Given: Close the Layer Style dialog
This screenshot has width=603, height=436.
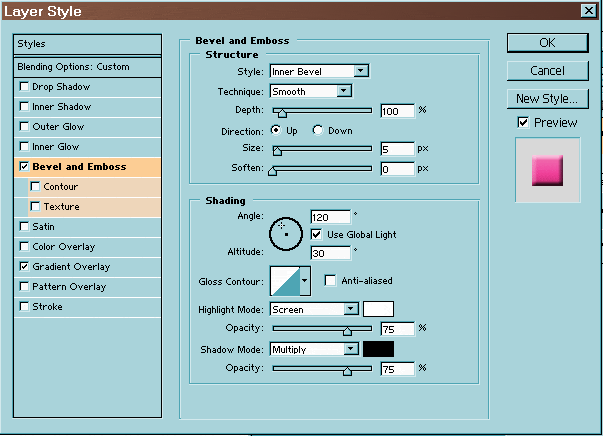Looking at the screenshot, I should click(x=586, y=11).
